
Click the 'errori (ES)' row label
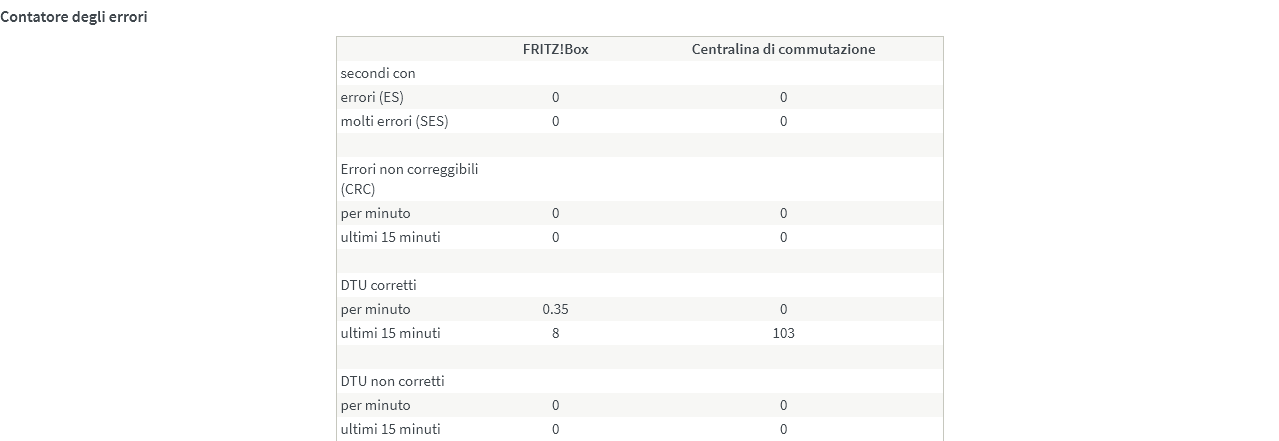coord(372,97)
